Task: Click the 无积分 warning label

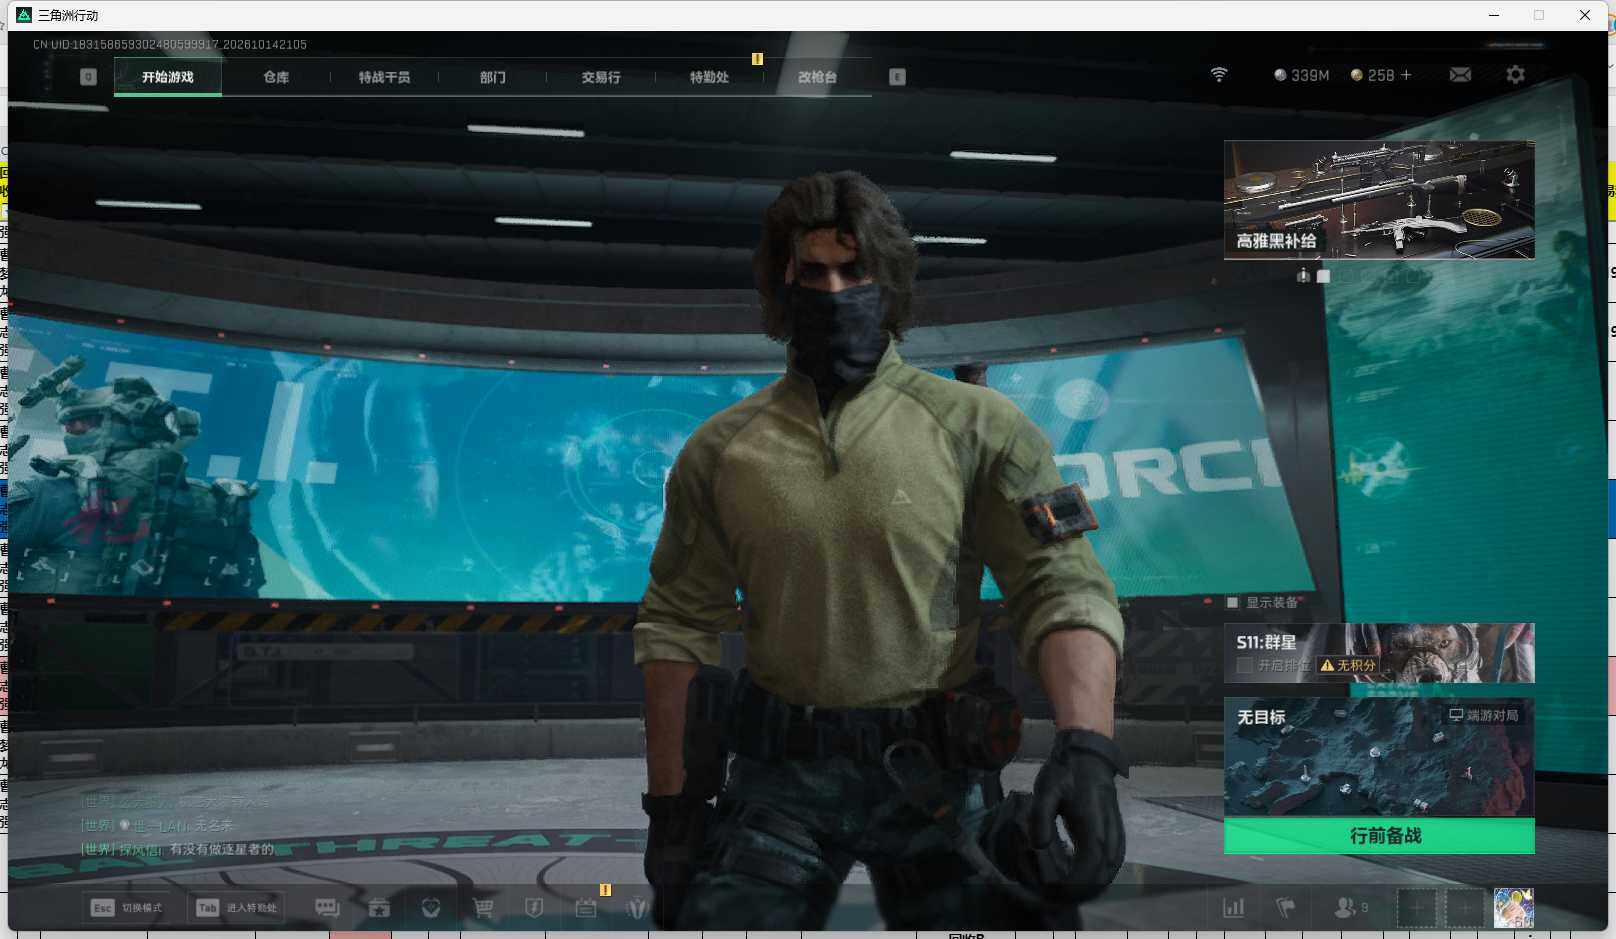Action: coord(1348,665)
